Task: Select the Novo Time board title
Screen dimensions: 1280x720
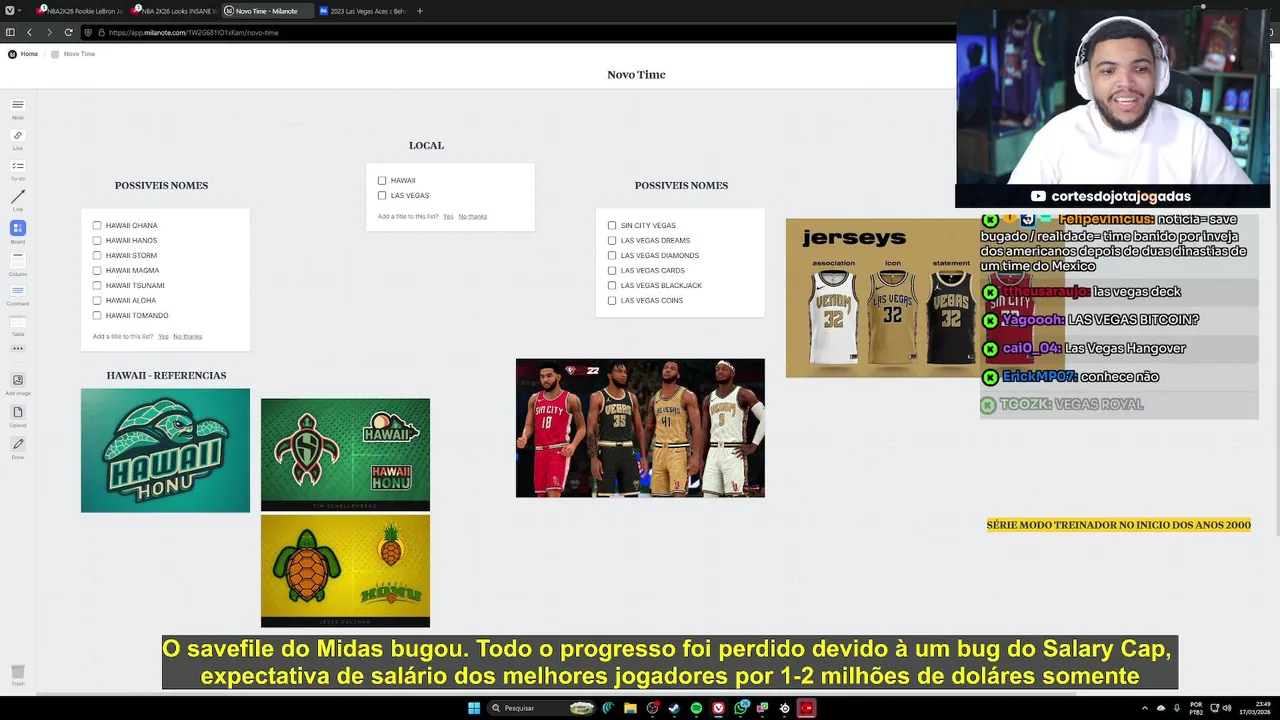Action: pos(636,75)
